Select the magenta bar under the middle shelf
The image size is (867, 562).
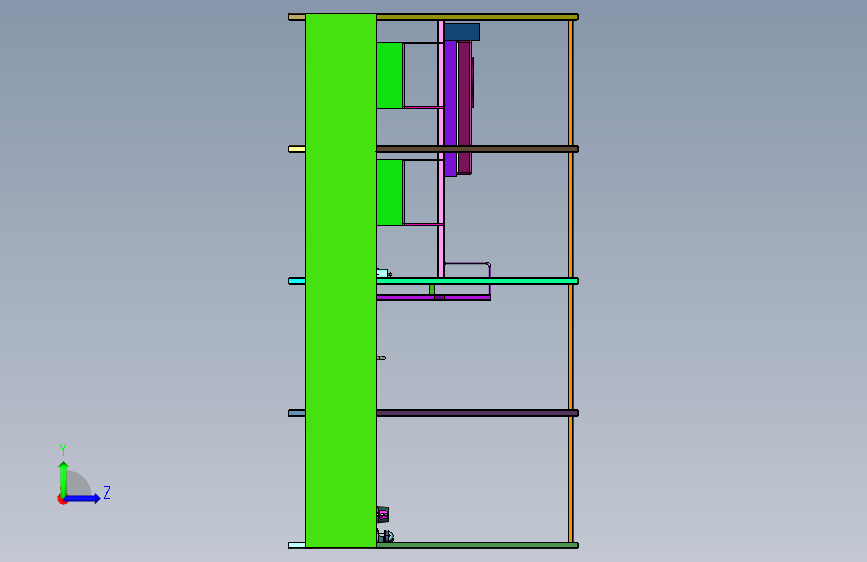pos(434,298)
